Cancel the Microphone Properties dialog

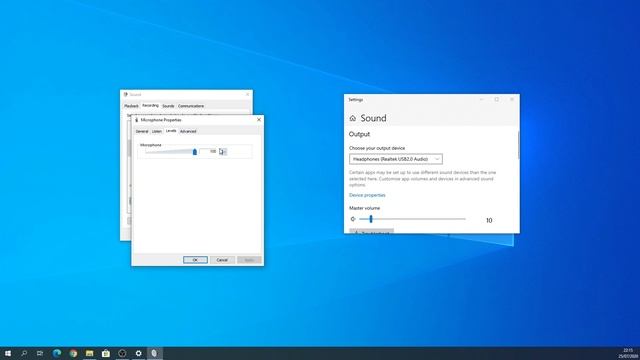pyautogui.click(x=222, y=260)
